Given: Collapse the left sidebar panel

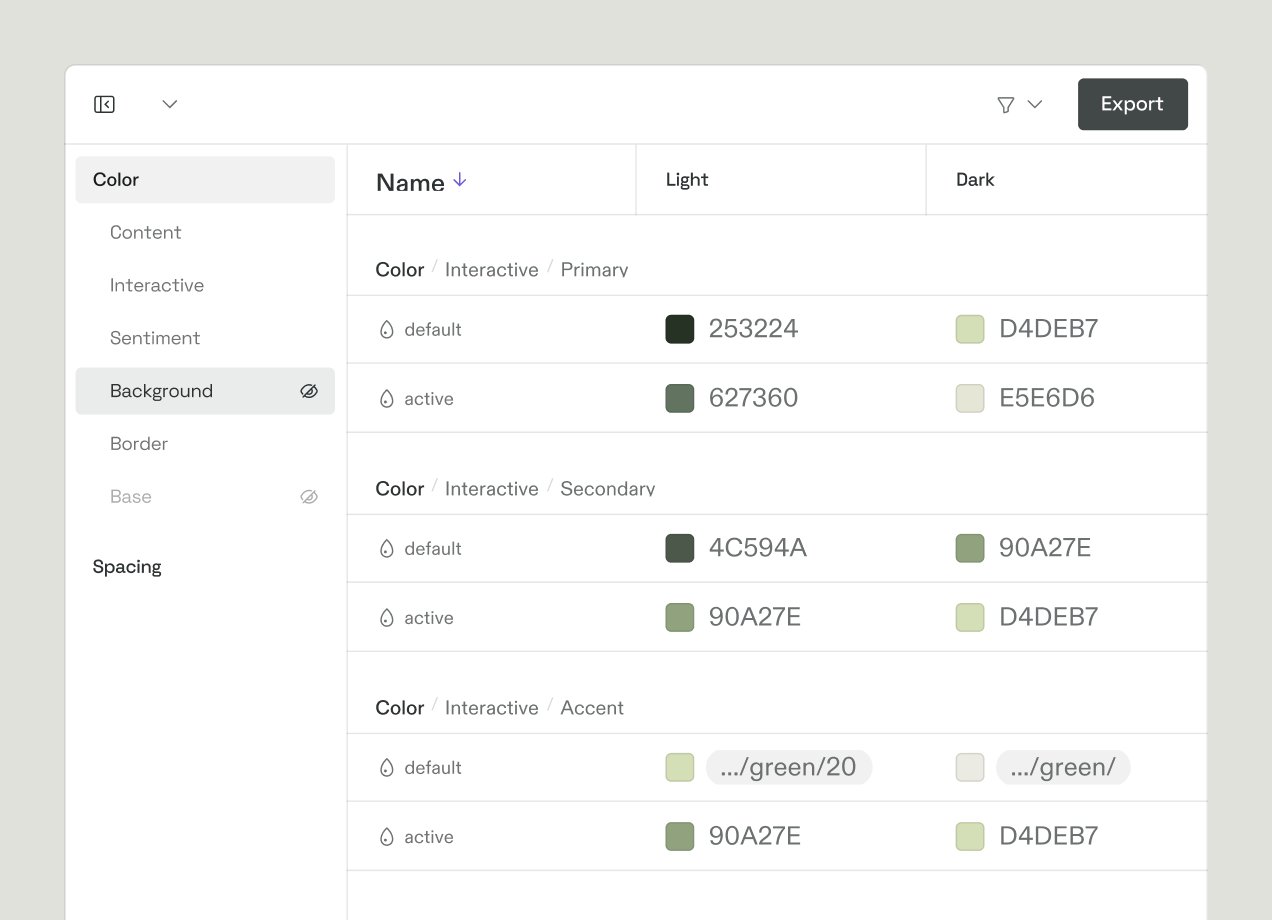Looking at the screenshot, I should (104, 104).
